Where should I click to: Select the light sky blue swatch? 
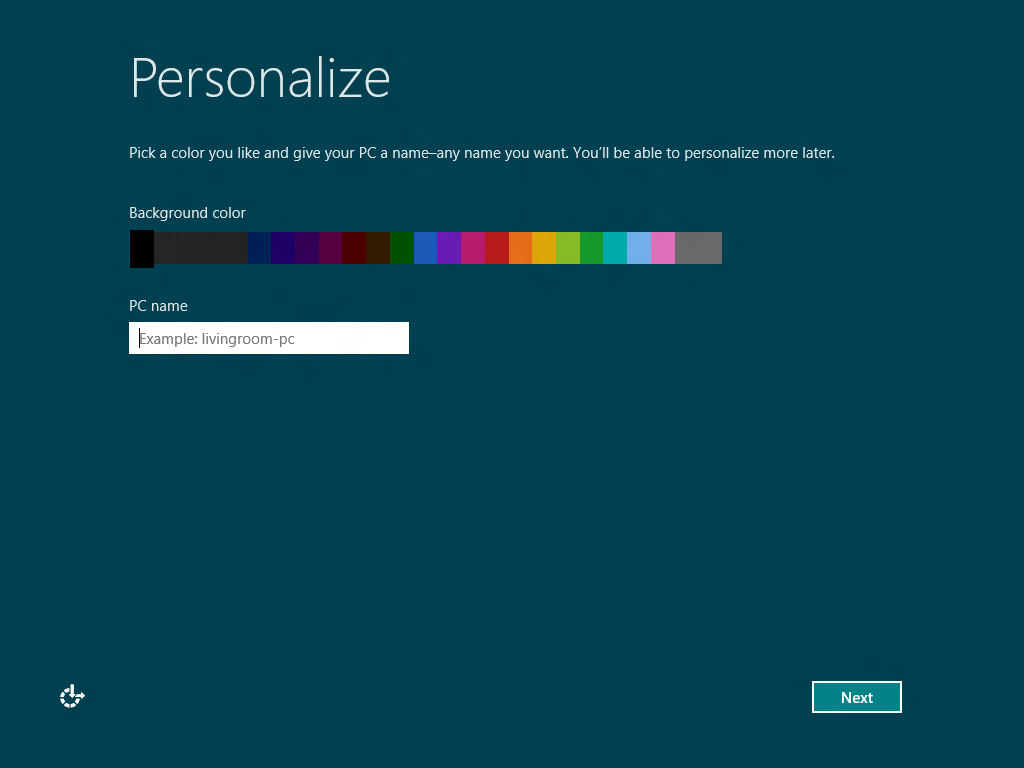(639, 248)
